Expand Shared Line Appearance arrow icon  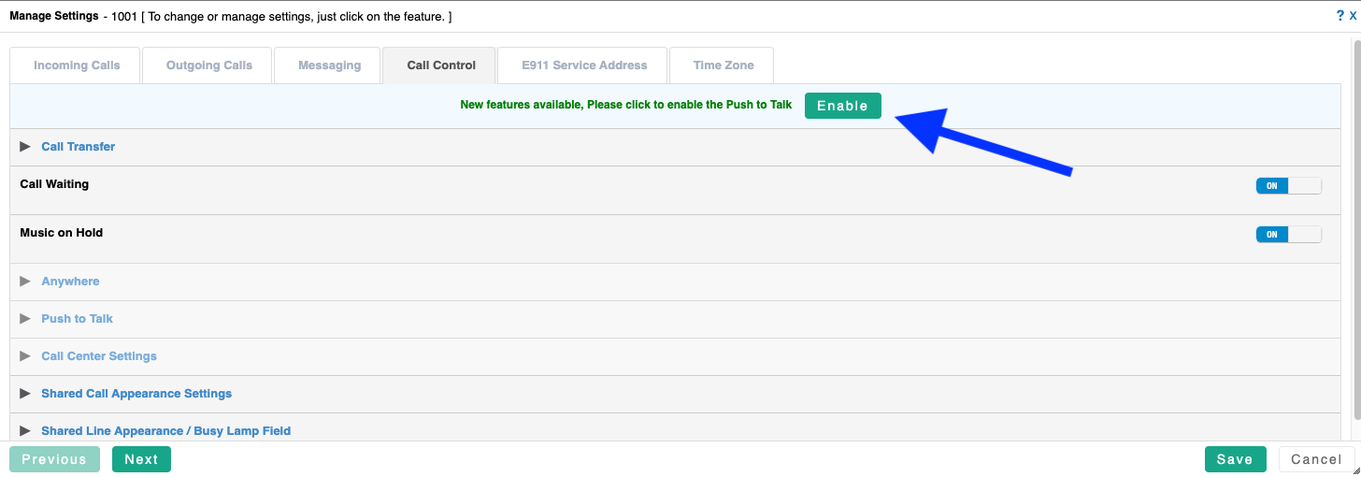[x=25, y=431]
